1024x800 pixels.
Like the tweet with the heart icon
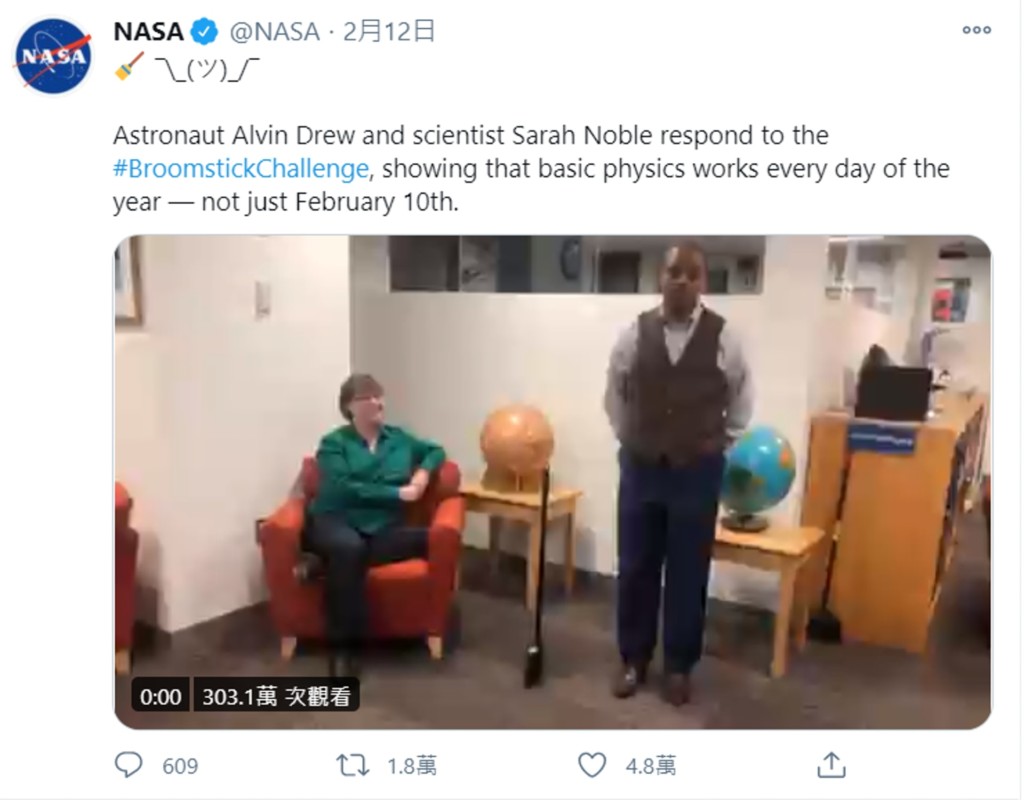(592, 765)
